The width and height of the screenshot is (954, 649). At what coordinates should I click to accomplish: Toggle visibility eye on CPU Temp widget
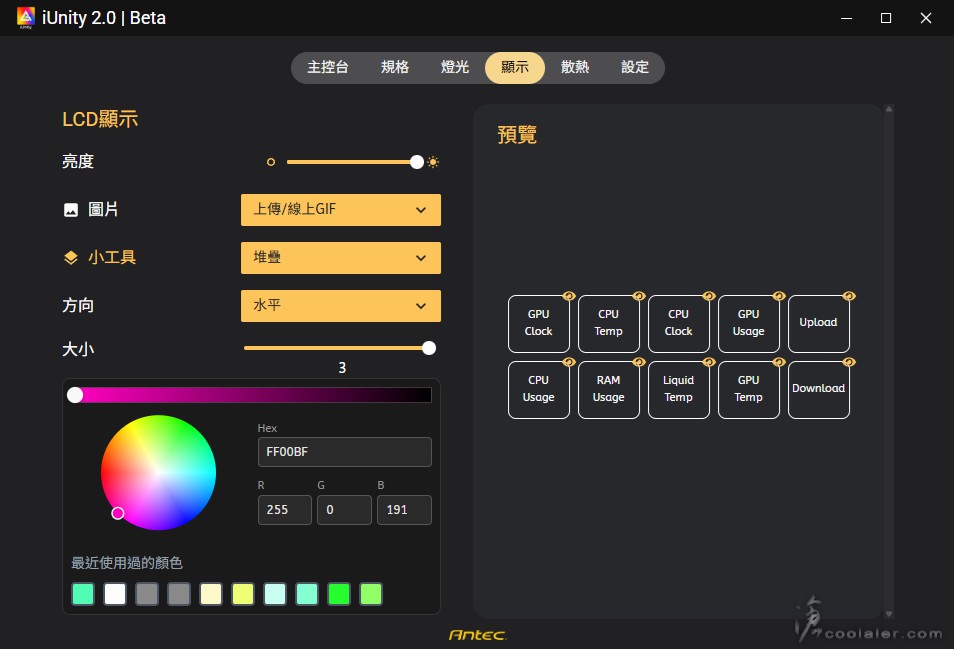pos(638,296)
